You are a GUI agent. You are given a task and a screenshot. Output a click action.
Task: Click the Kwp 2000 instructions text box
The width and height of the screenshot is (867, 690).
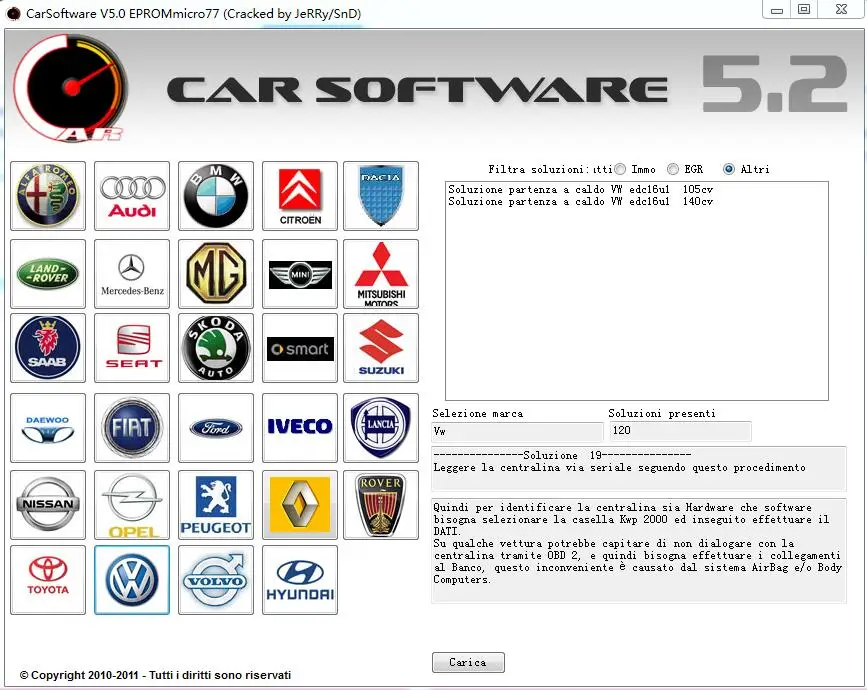(x=639, y=550)
